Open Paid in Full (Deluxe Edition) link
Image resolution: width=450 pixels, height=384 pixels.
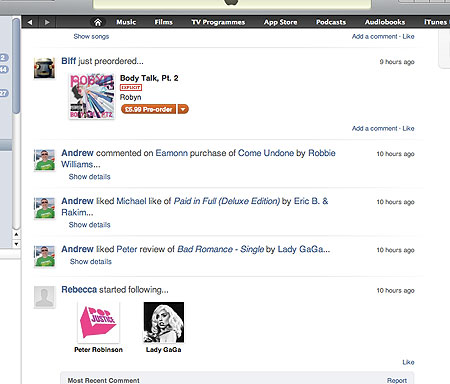(x=227, y=201)
